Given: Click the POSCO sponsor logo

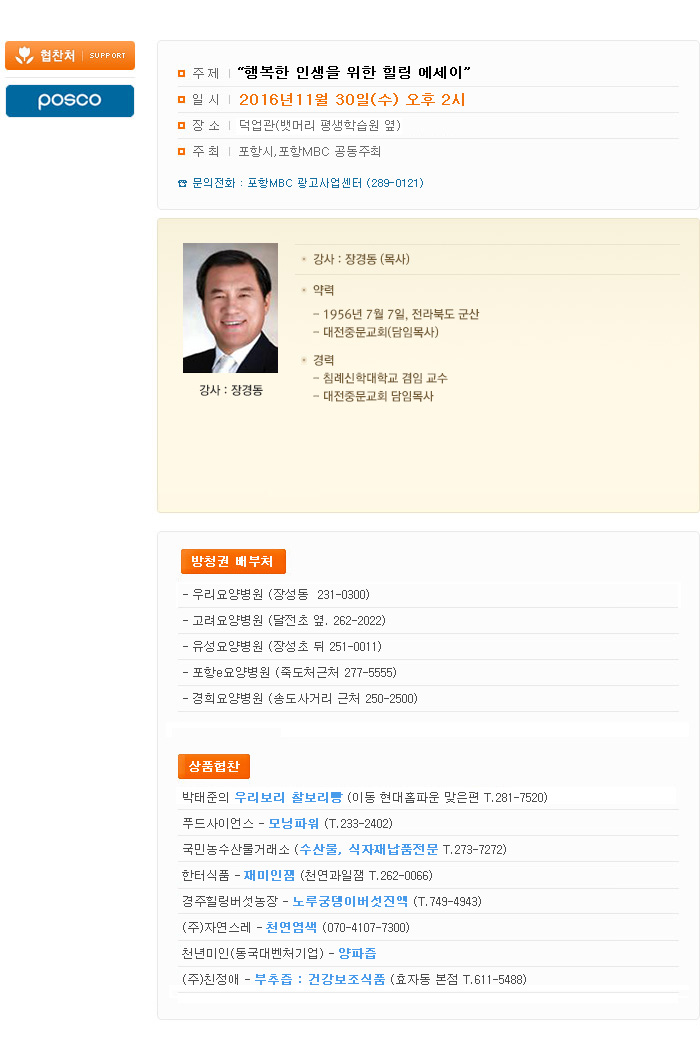Looking at the screenshot, I should click(x=70, y=101).
